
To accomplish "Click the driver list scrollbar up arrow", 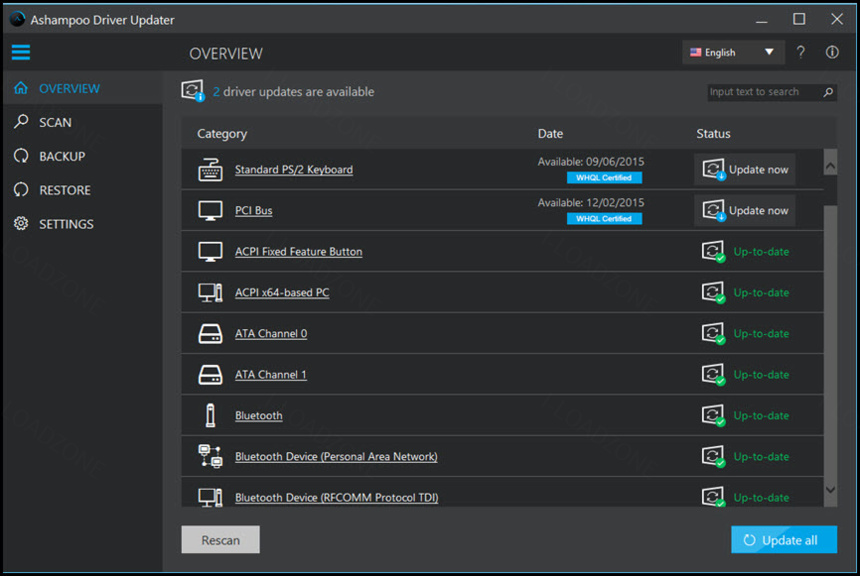I will (830, 165).
